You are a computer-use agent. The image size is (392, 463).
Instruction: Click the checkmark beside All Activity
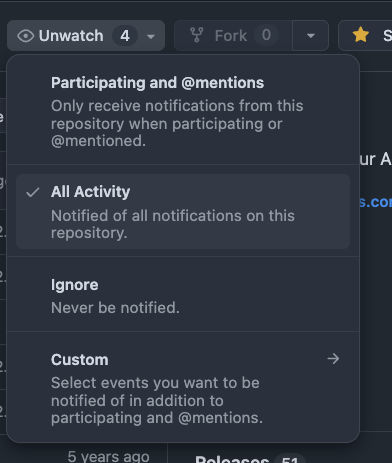(33, 192)
